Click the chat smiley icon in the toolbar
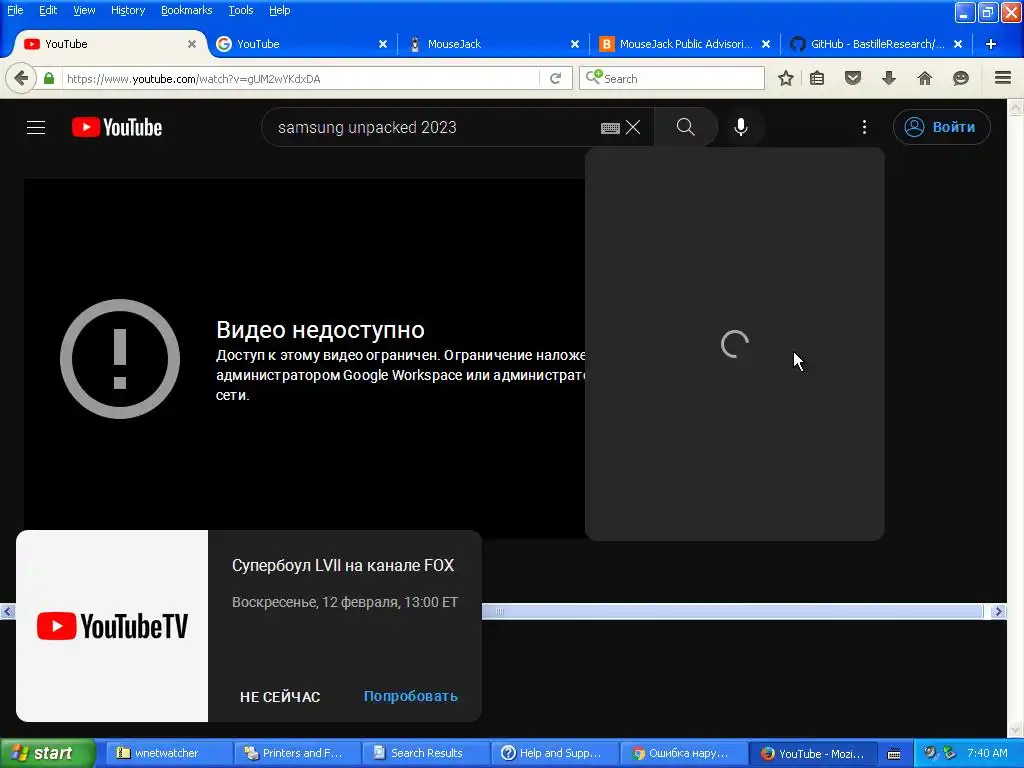1024x768 pixels. pyautogui.click(x=961, y=78)
